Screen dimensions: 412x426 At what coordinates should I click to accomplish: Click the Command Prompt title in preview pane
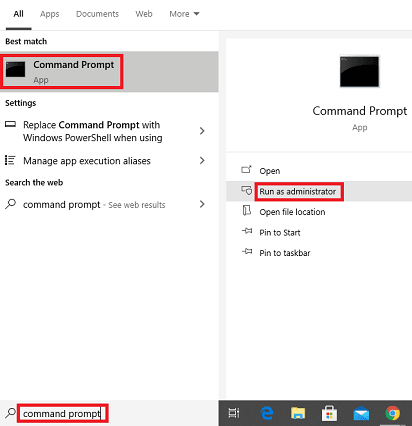[360, 111]
